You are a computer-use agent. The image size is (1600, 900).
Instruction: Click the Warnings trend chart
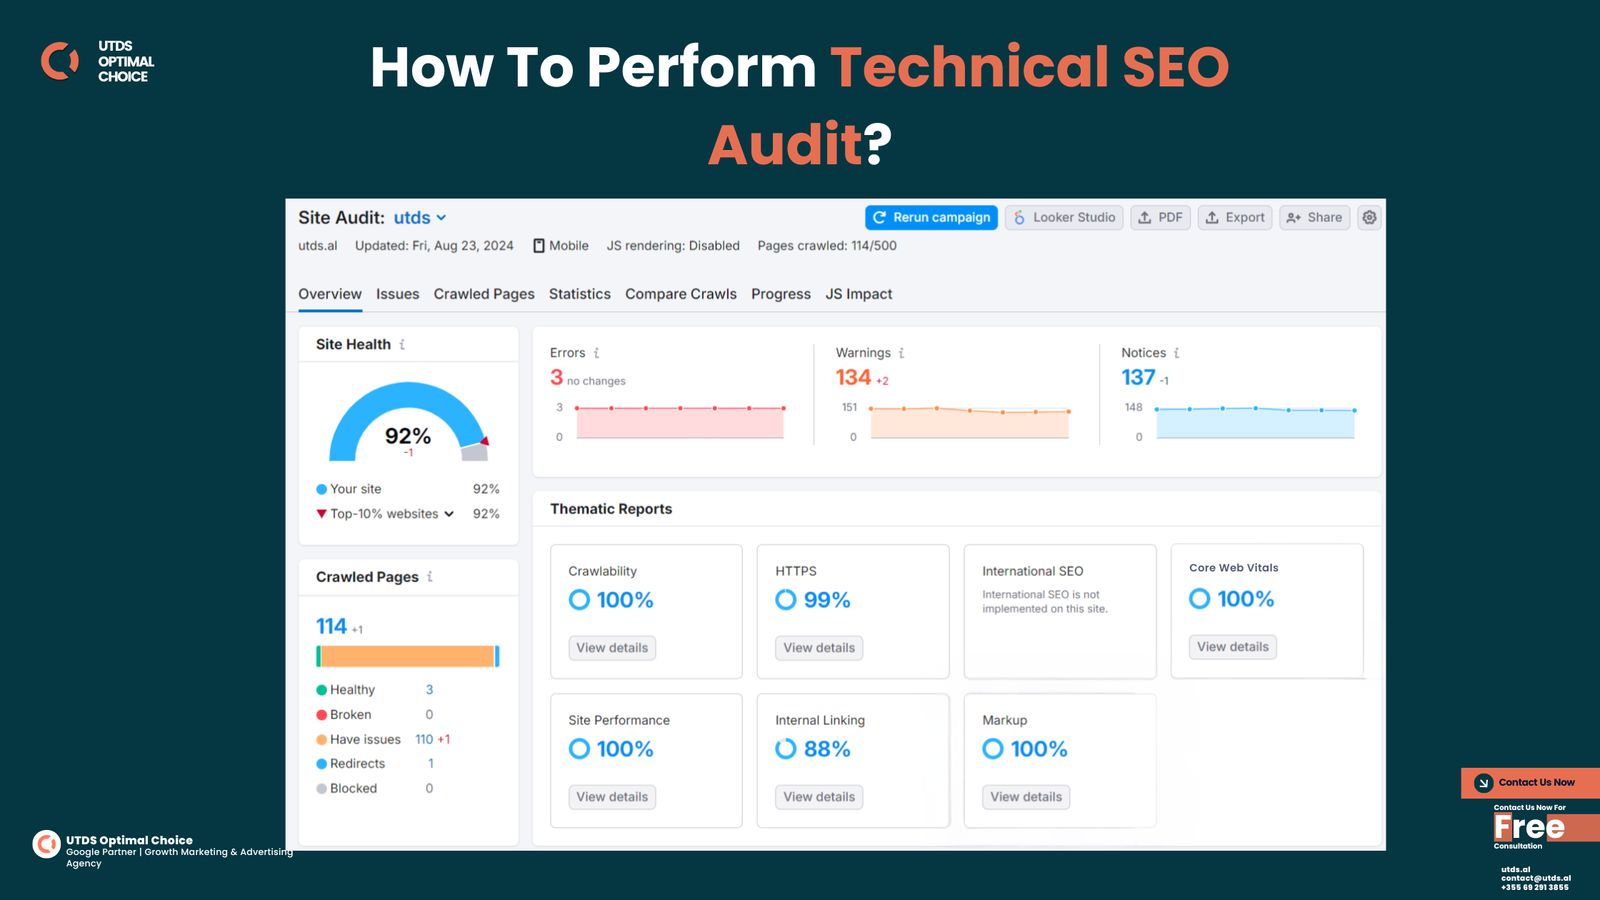tap(969, 422)
